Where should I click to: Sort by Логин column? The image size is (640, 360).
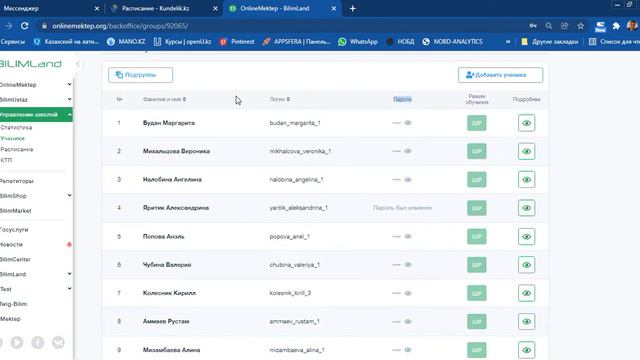[x=280, y=99]
